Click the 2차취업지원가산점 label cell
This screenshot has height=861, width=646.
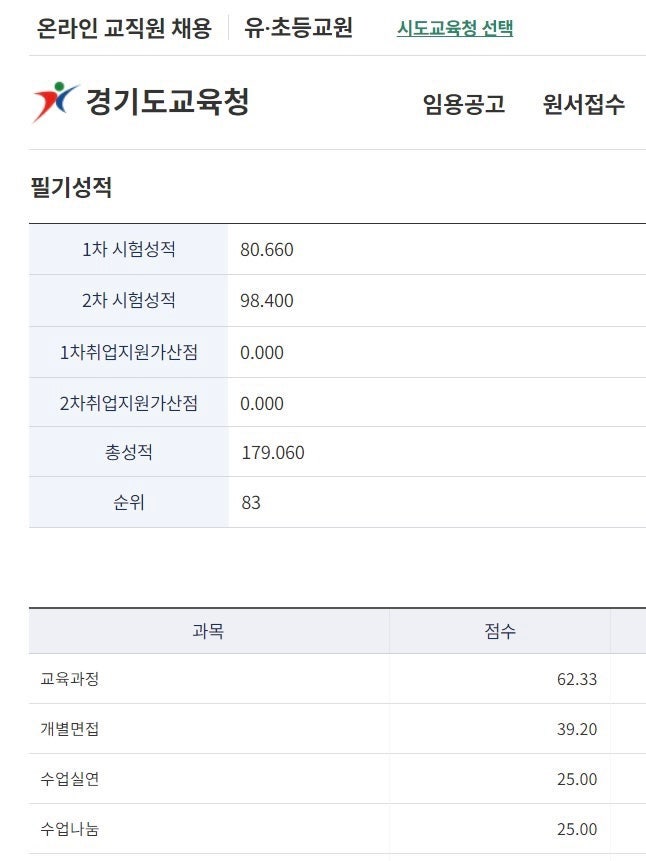coord(129,403)
